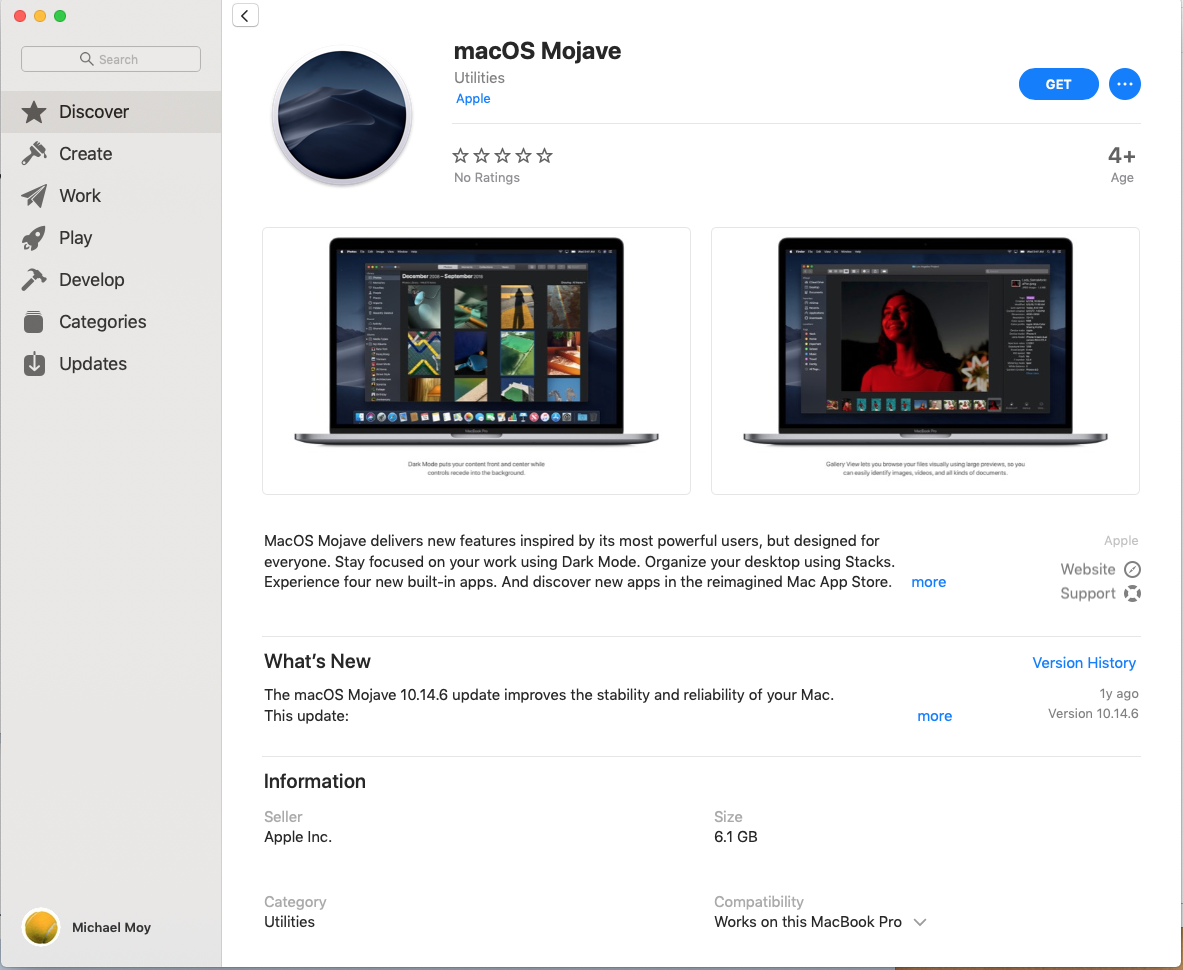Click the Website compass icon
1183x970 pixels.
coord(1132,569)
